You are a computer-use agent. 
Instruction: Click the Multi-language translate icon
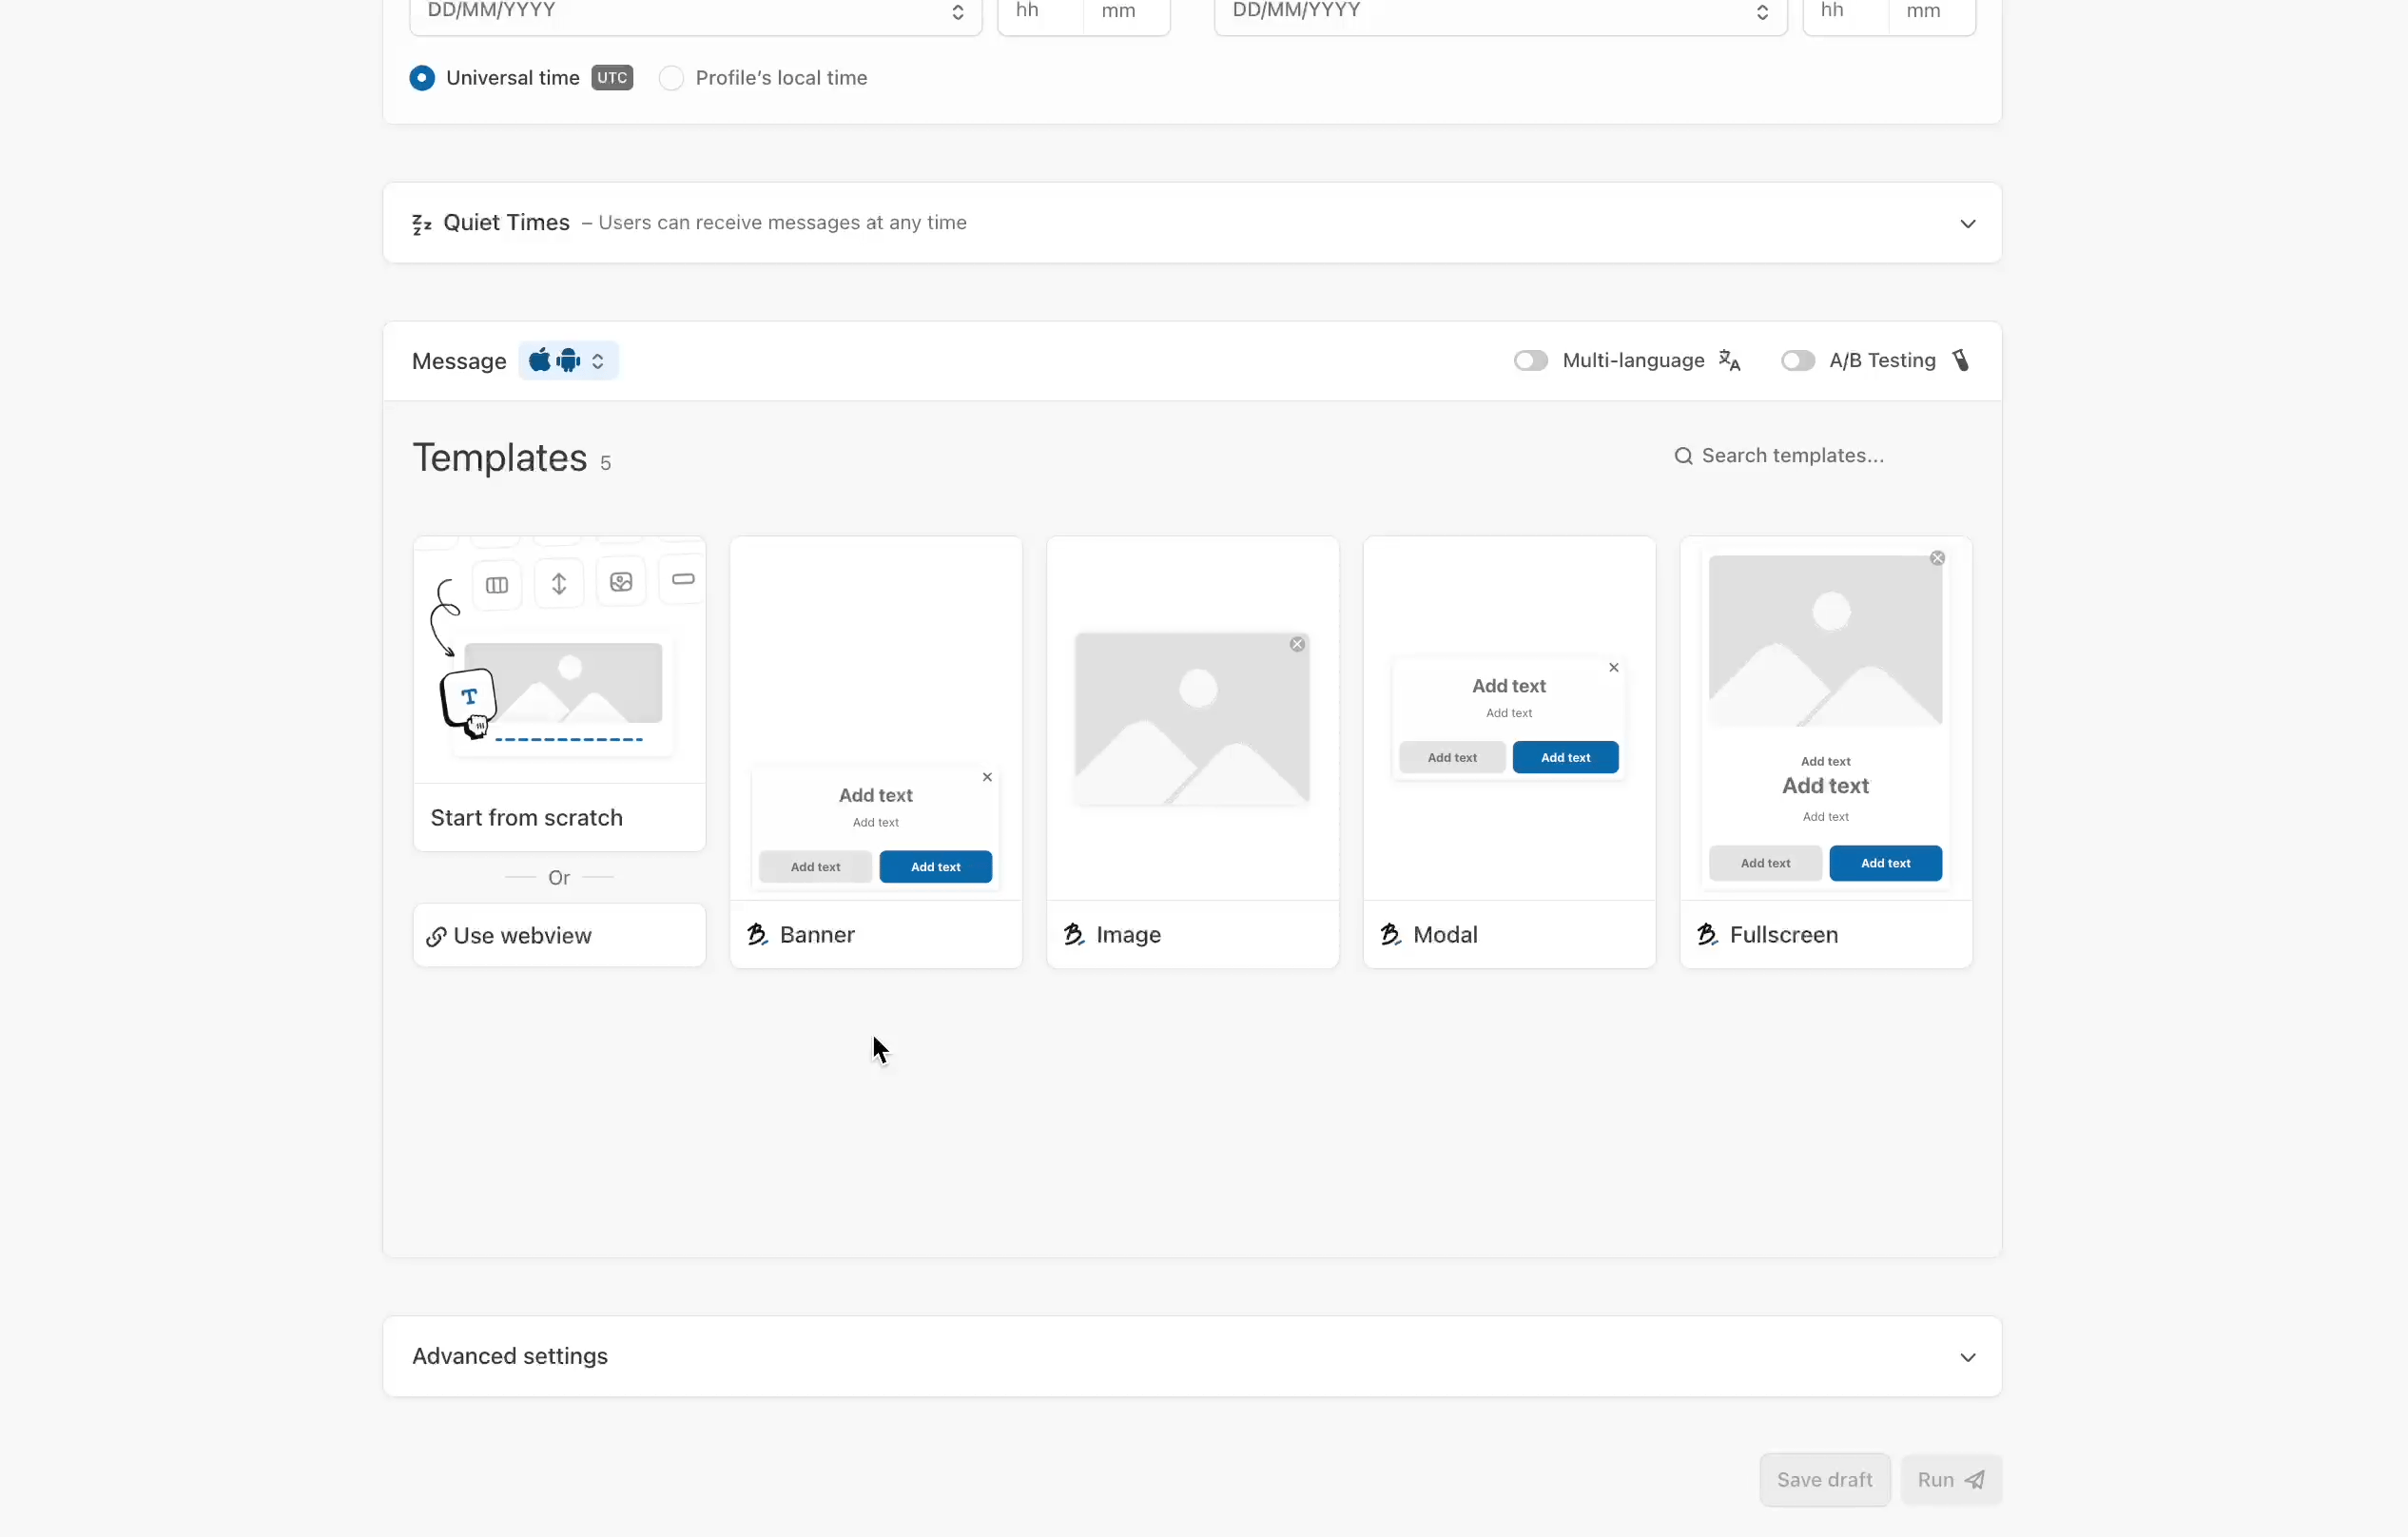(1729, 361)
